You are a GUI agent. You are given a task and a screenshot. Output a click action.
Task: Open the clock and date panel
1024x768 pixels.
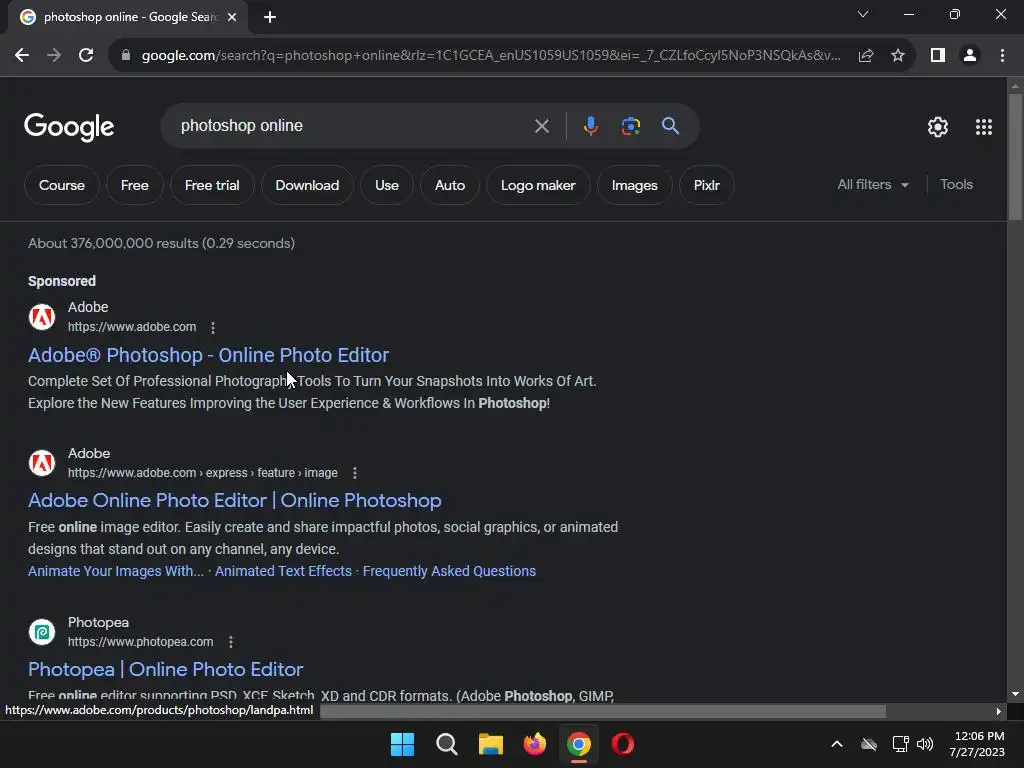tap(978, 744)
